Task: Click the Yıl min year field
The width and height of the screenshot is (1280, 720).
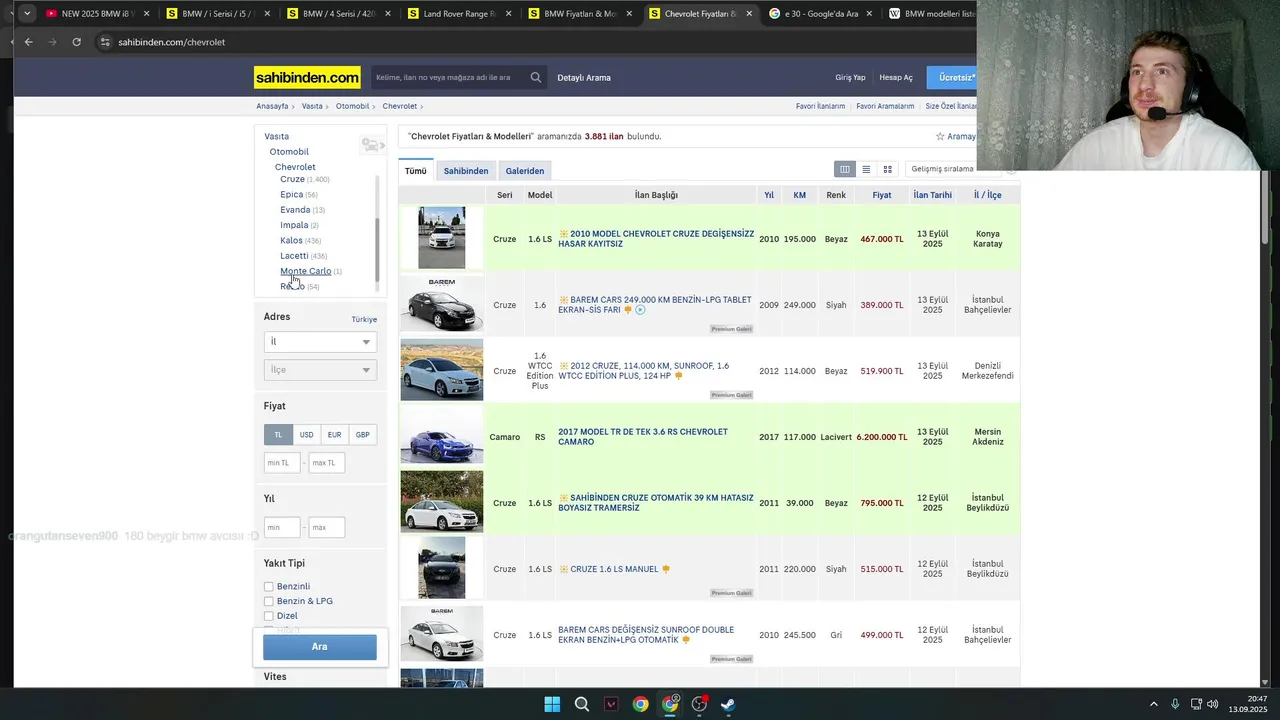Action: click(x=282, y=527)
